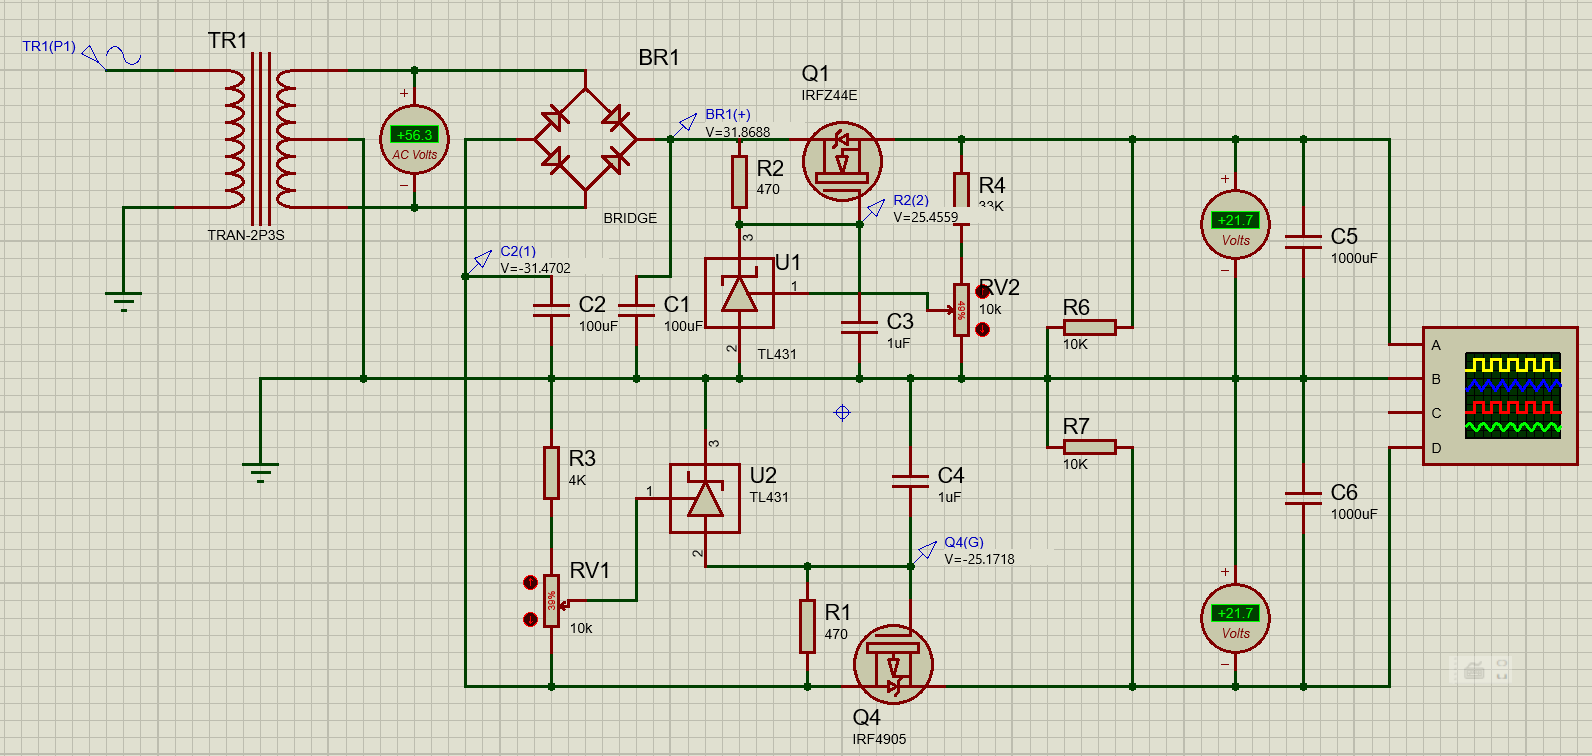Select the U1 TL431 regulator symbol
This screenshot has width=1592, height=756.
[739, 293]
